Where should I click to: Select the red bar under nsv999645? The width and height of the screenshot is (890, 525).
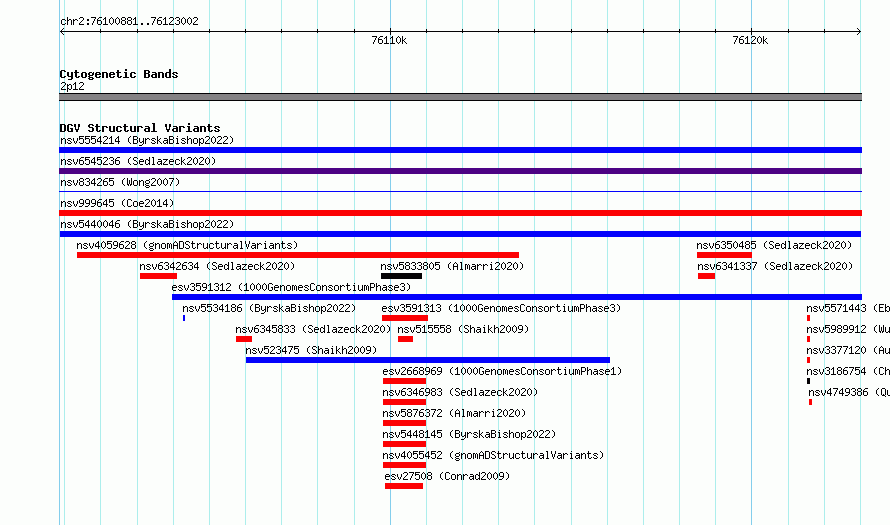(x=460, y=213)
